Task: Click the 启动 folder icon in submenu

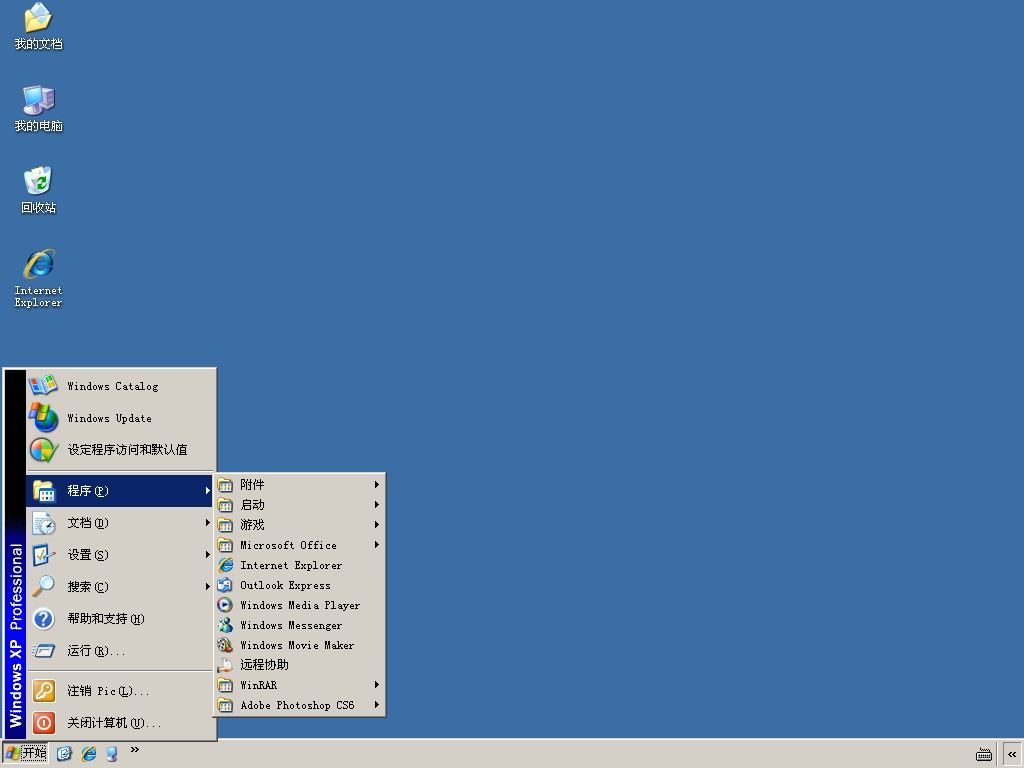Action: tap(225, 505)
